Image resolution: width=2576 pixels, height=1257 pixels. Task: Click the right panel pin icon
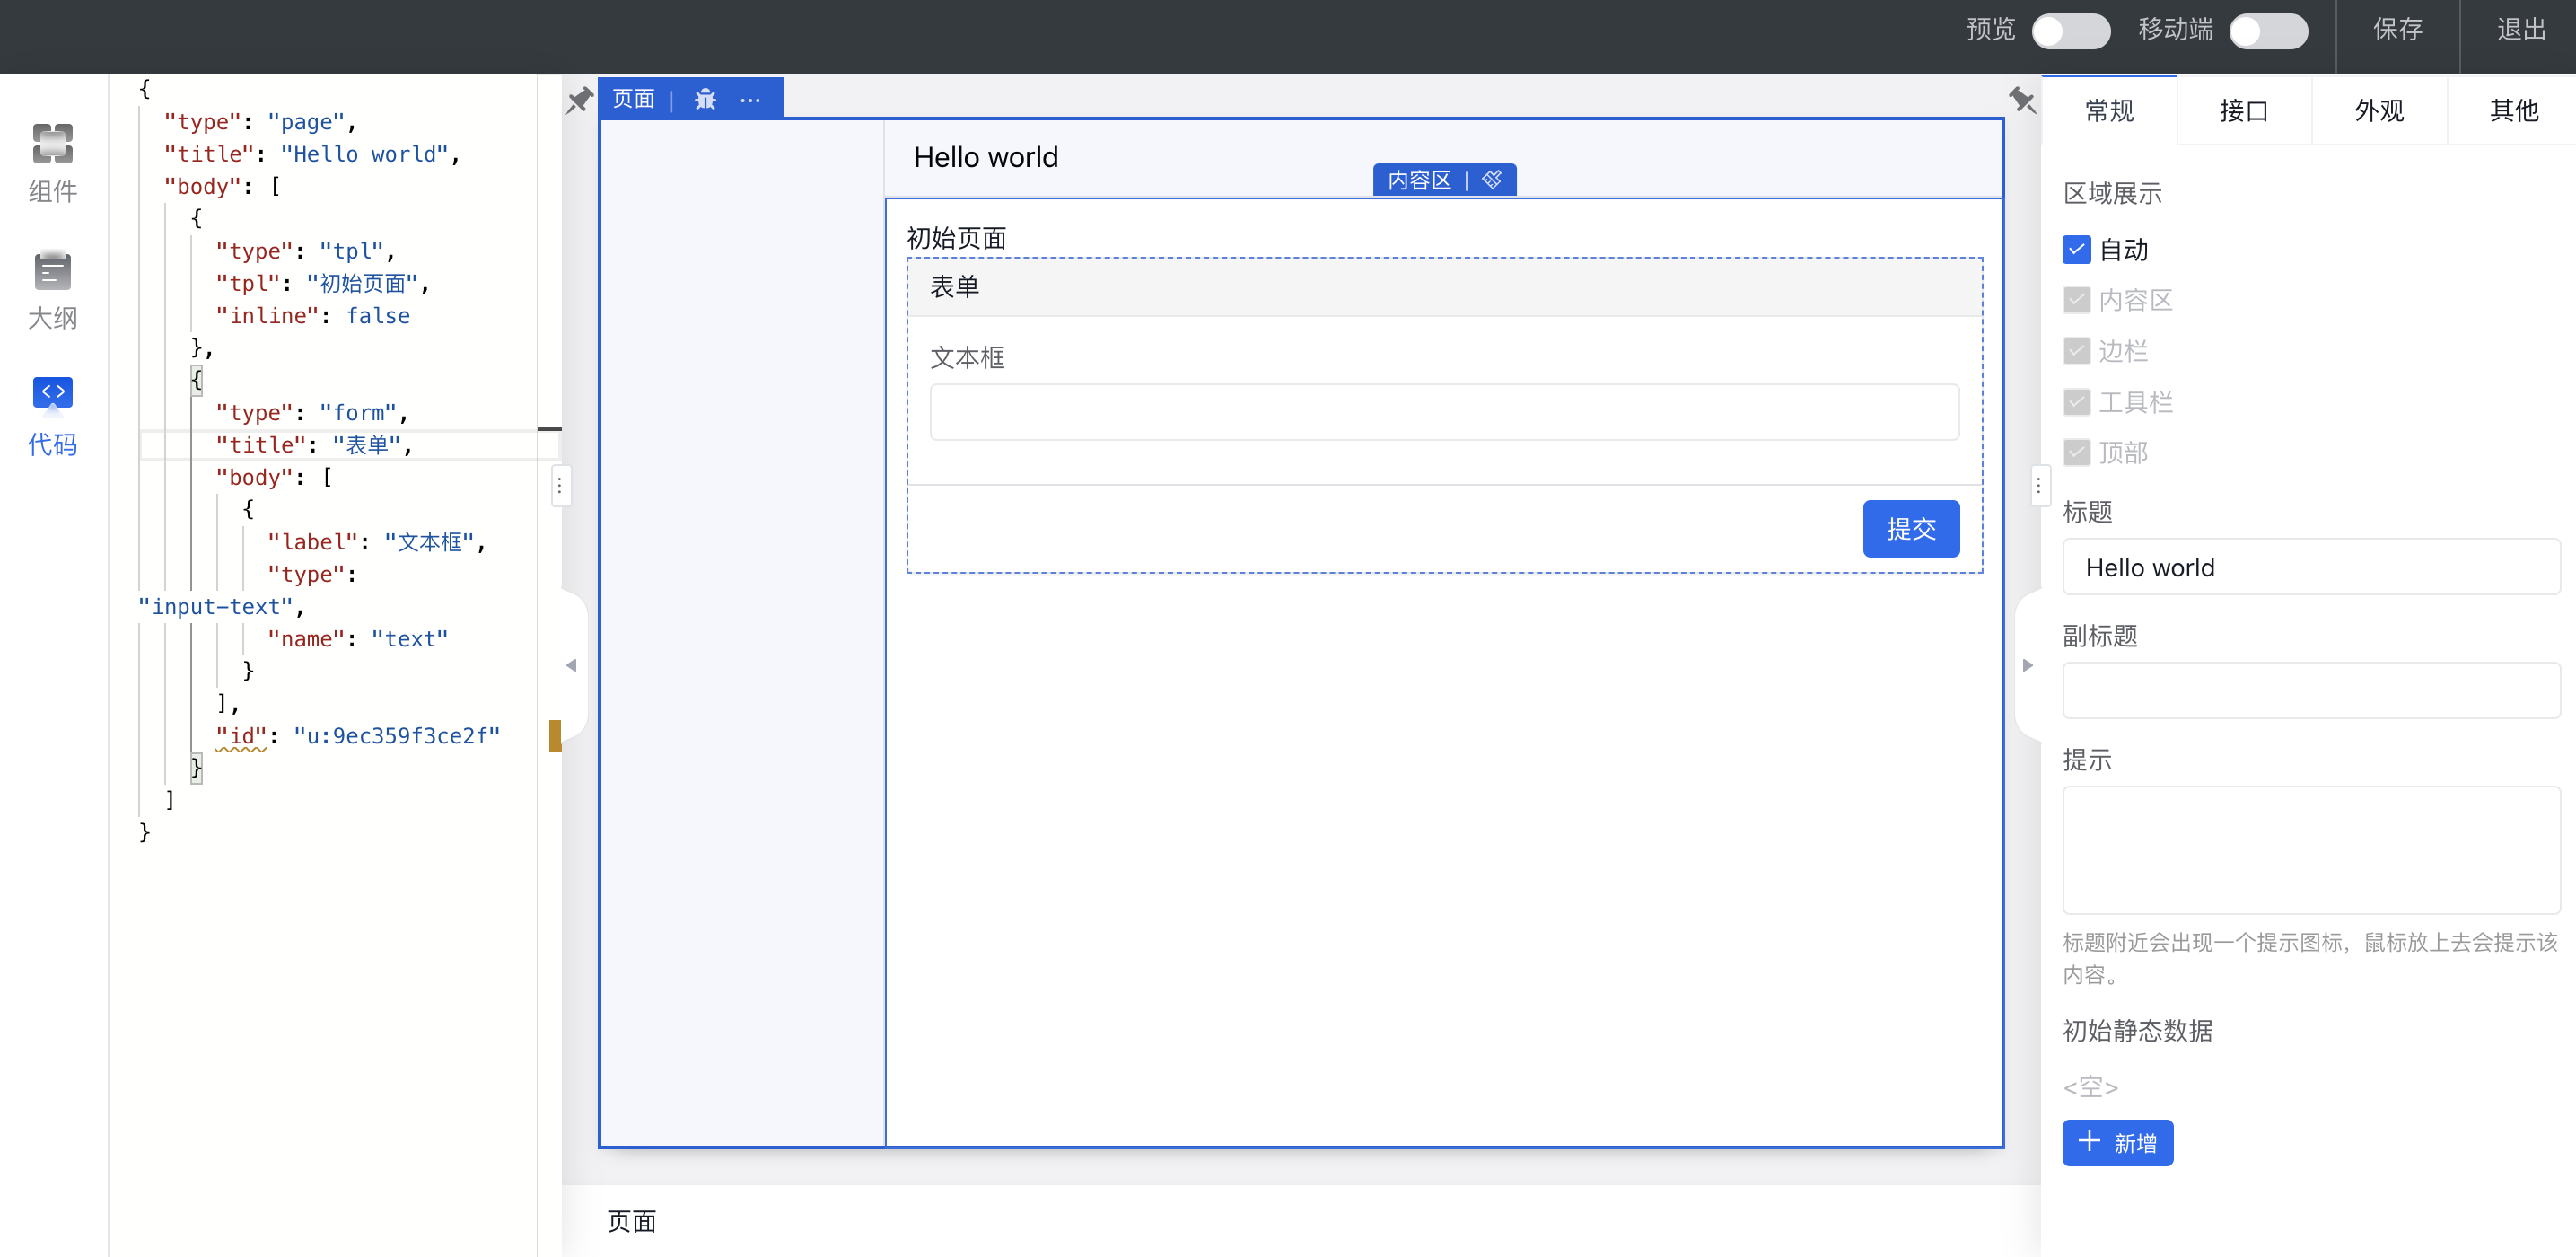(2021, 100)
